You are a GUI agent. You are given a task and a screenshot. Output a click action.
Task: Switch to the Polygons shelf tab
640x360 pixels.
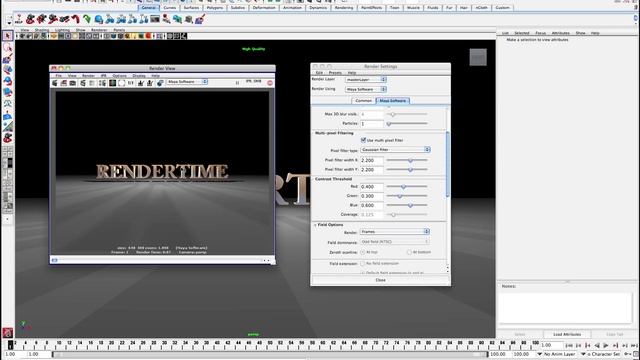(x=215, y=7)
